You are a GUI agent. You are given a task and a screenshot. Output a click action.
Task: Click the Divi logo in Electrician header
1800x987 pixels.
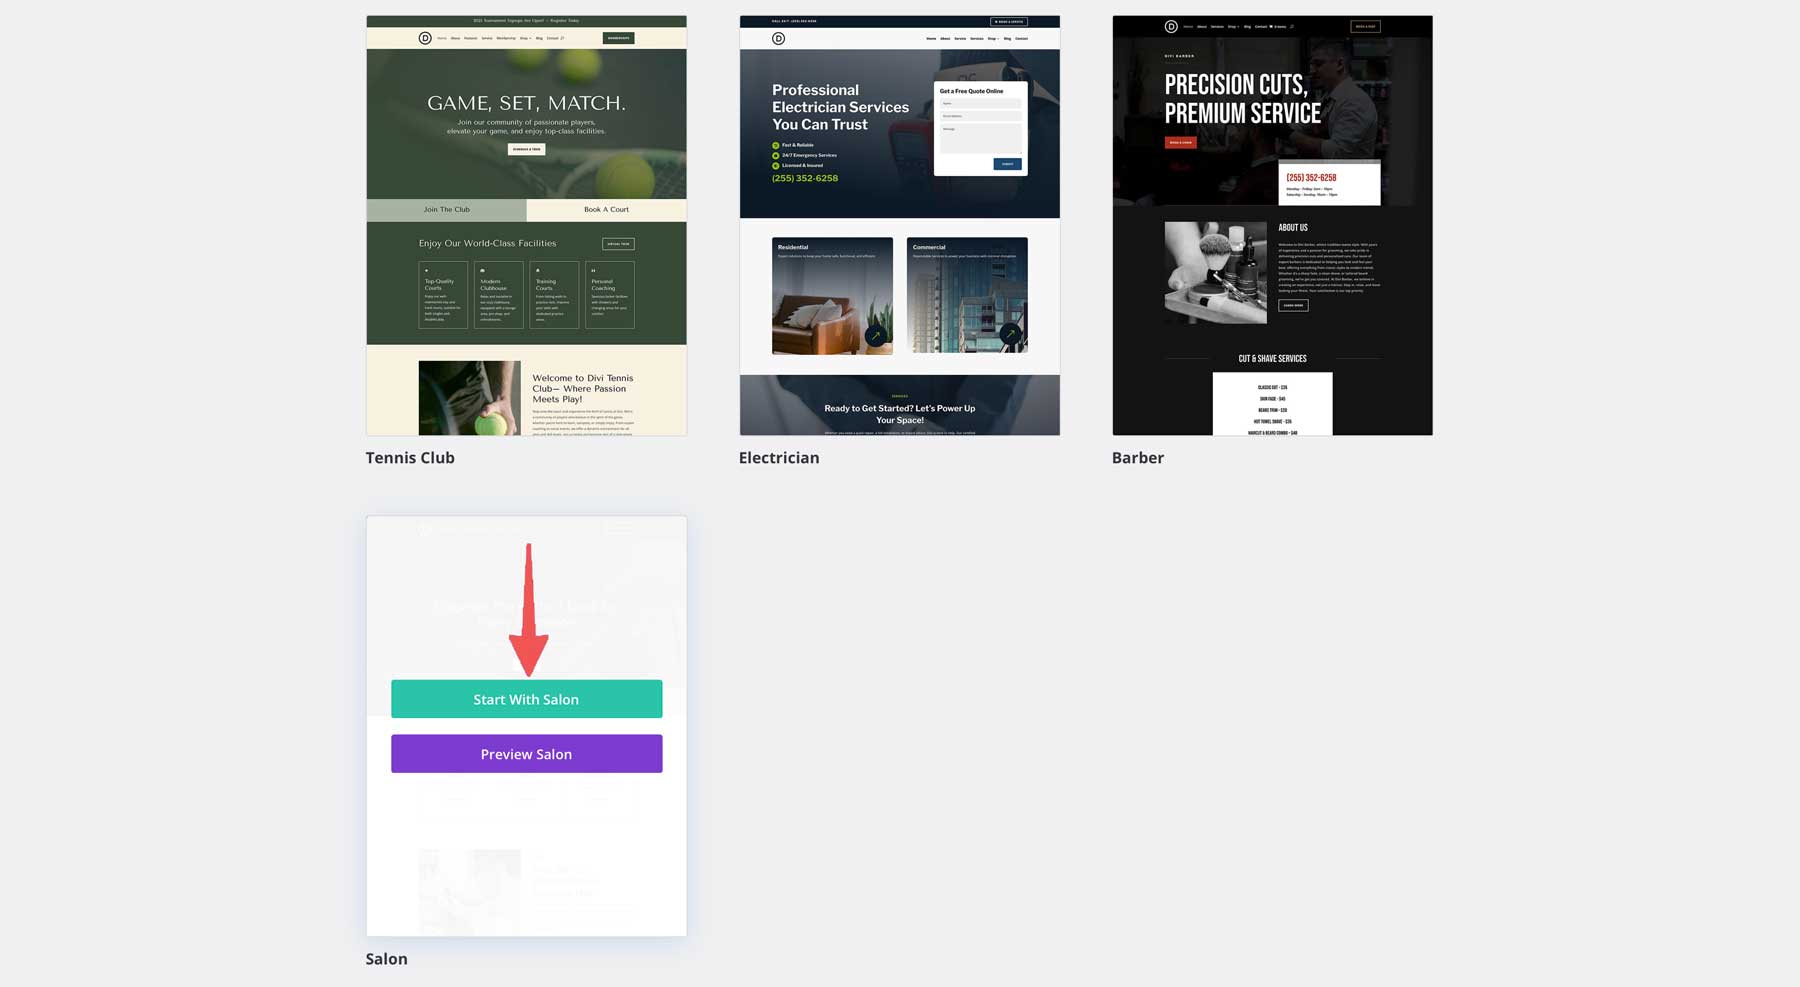point(778,39)
